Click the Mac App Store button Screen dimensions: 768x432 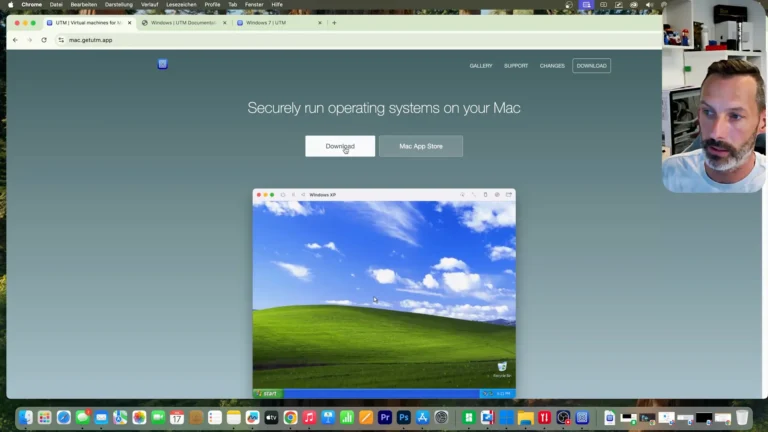[x=420, y=146]
